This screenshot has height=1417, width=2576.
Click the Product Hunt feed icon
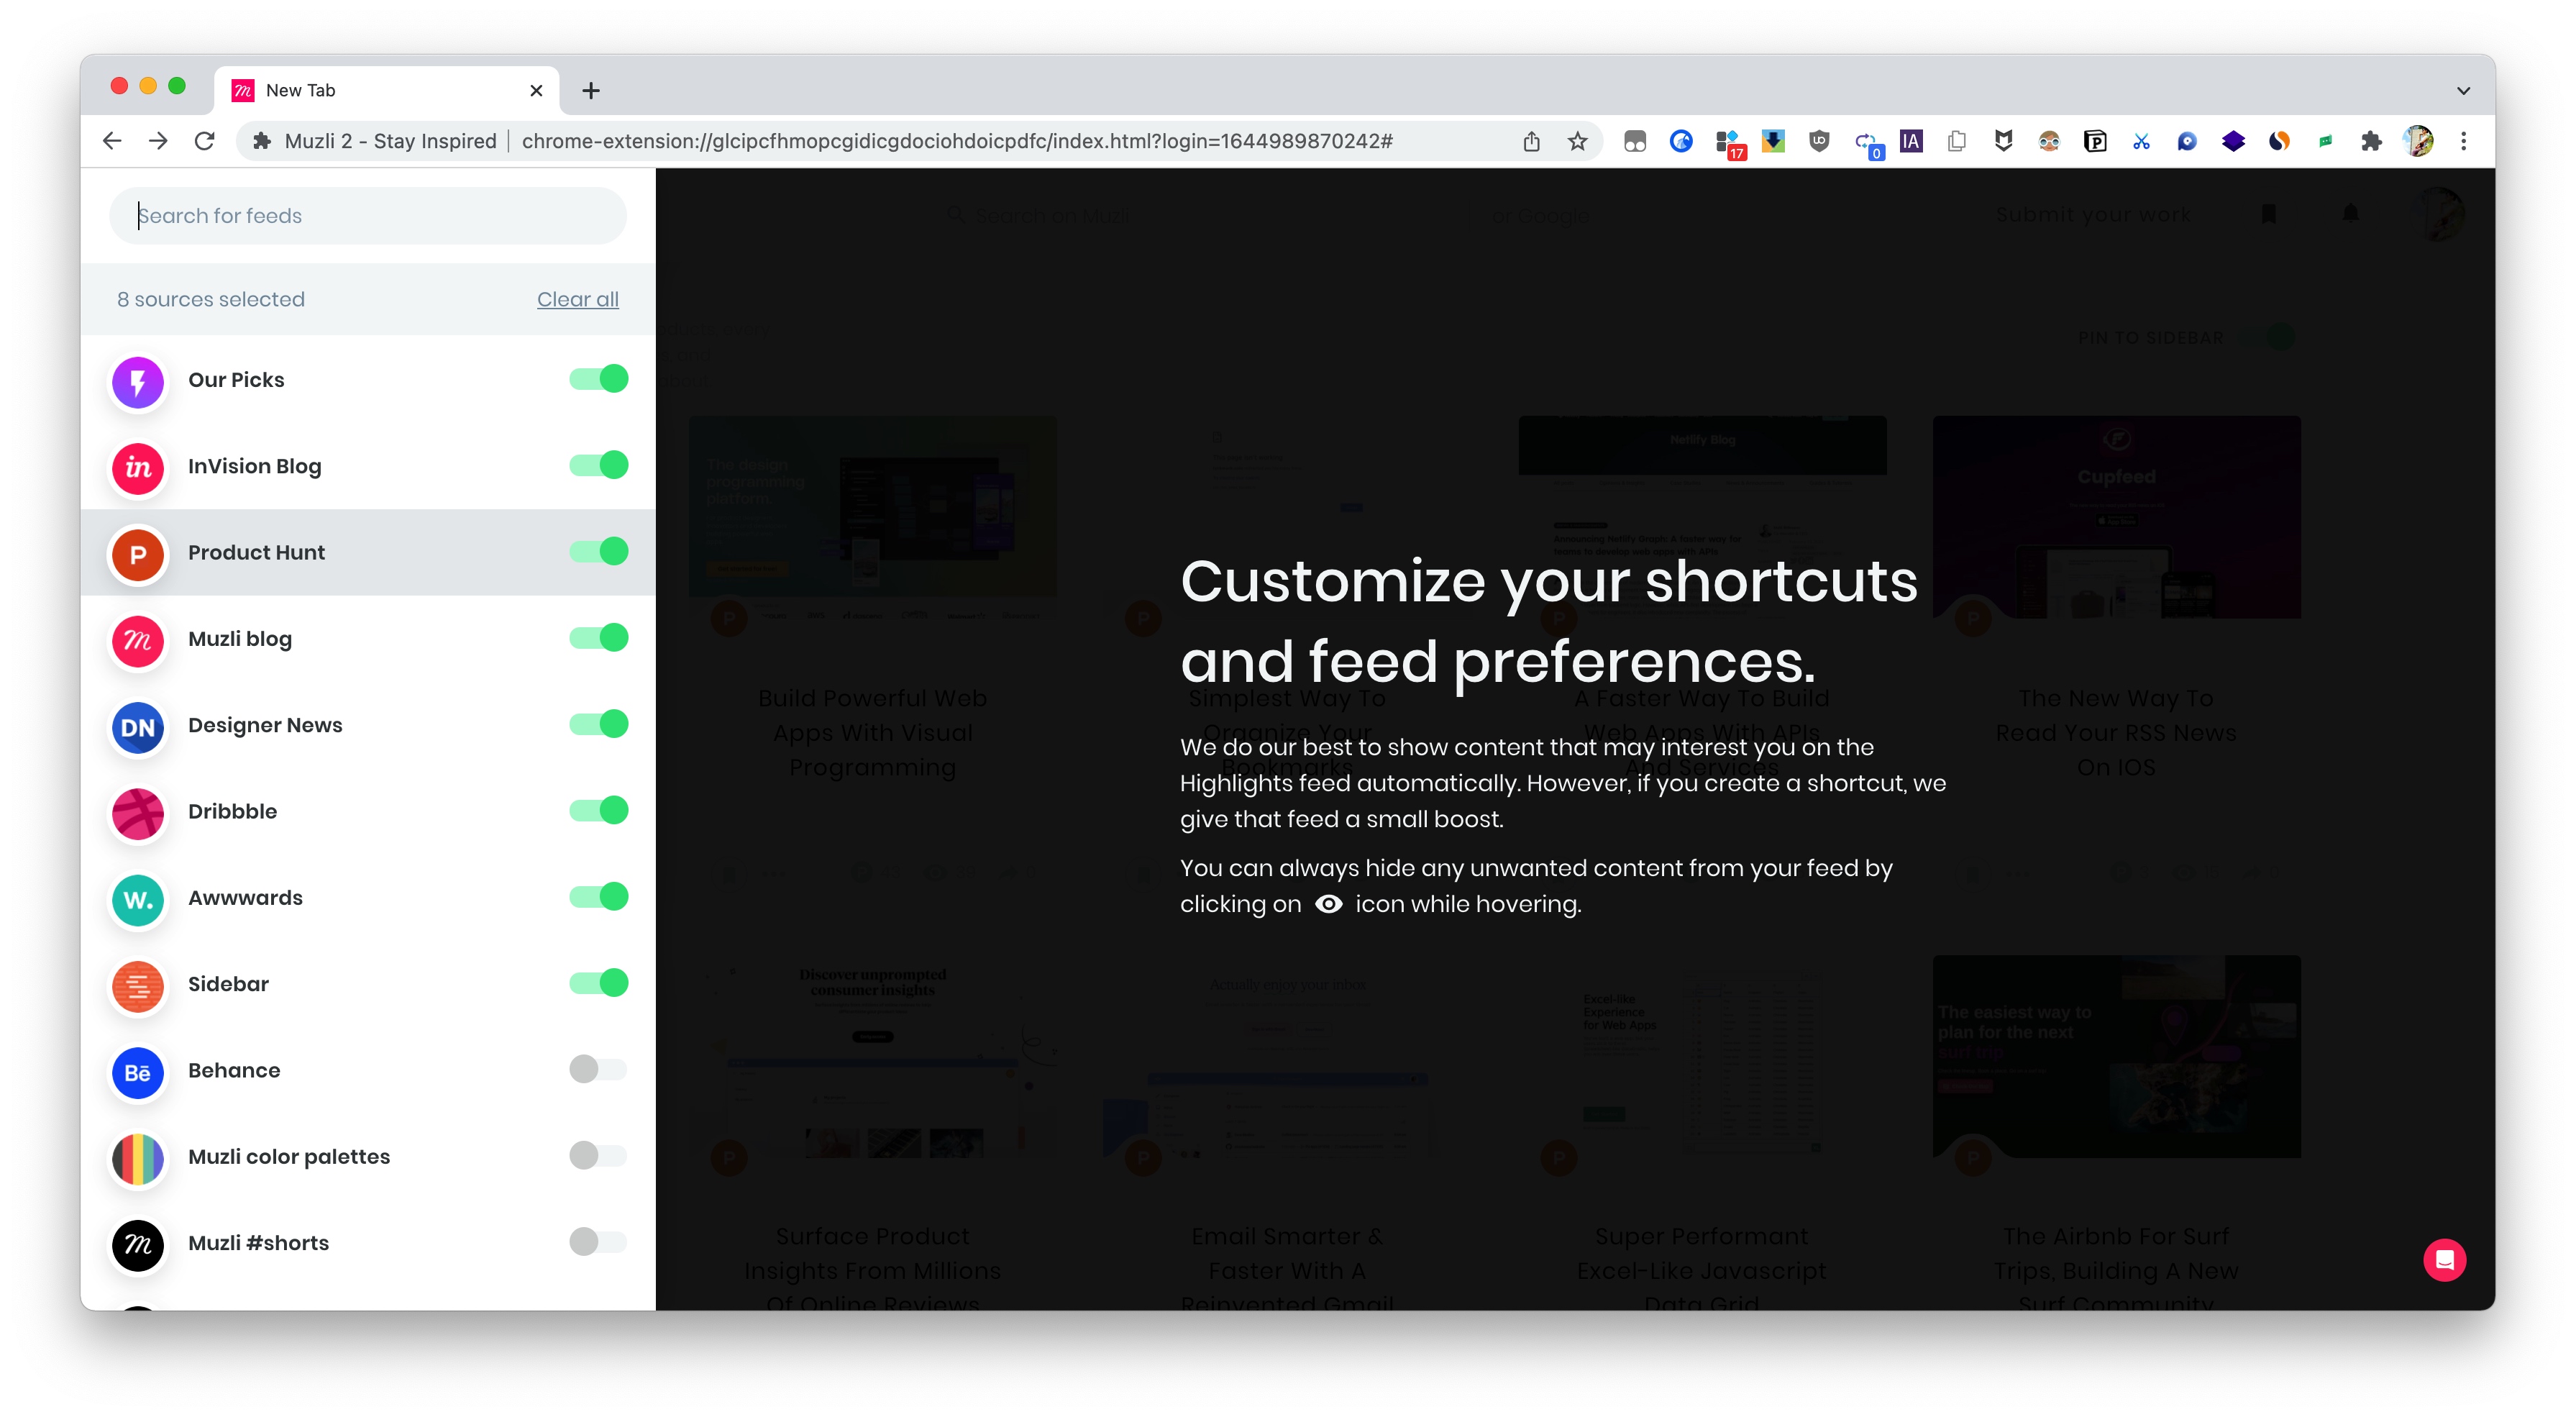138,552
